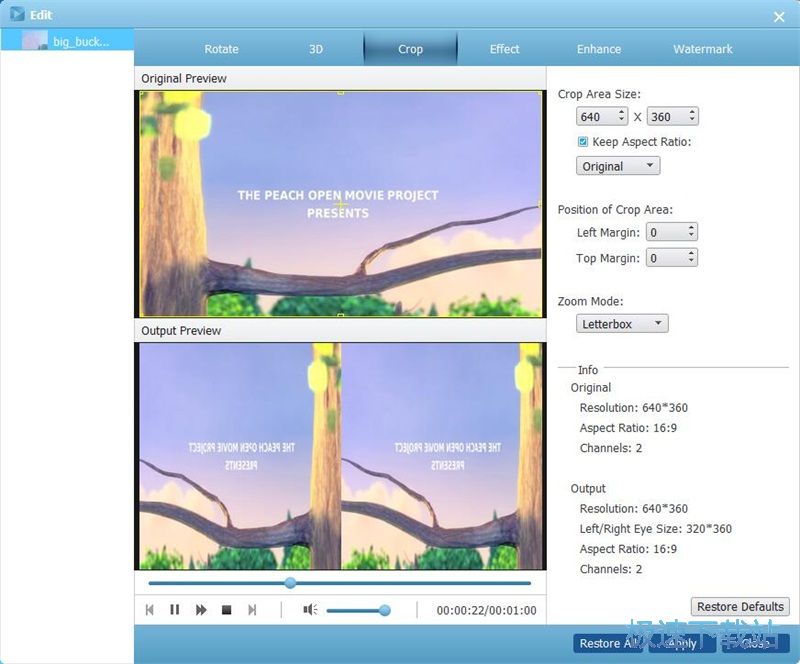Switch to the Rotate tab
The height and width of the screenshot is (664, 800).
click(x=221, y=49)
